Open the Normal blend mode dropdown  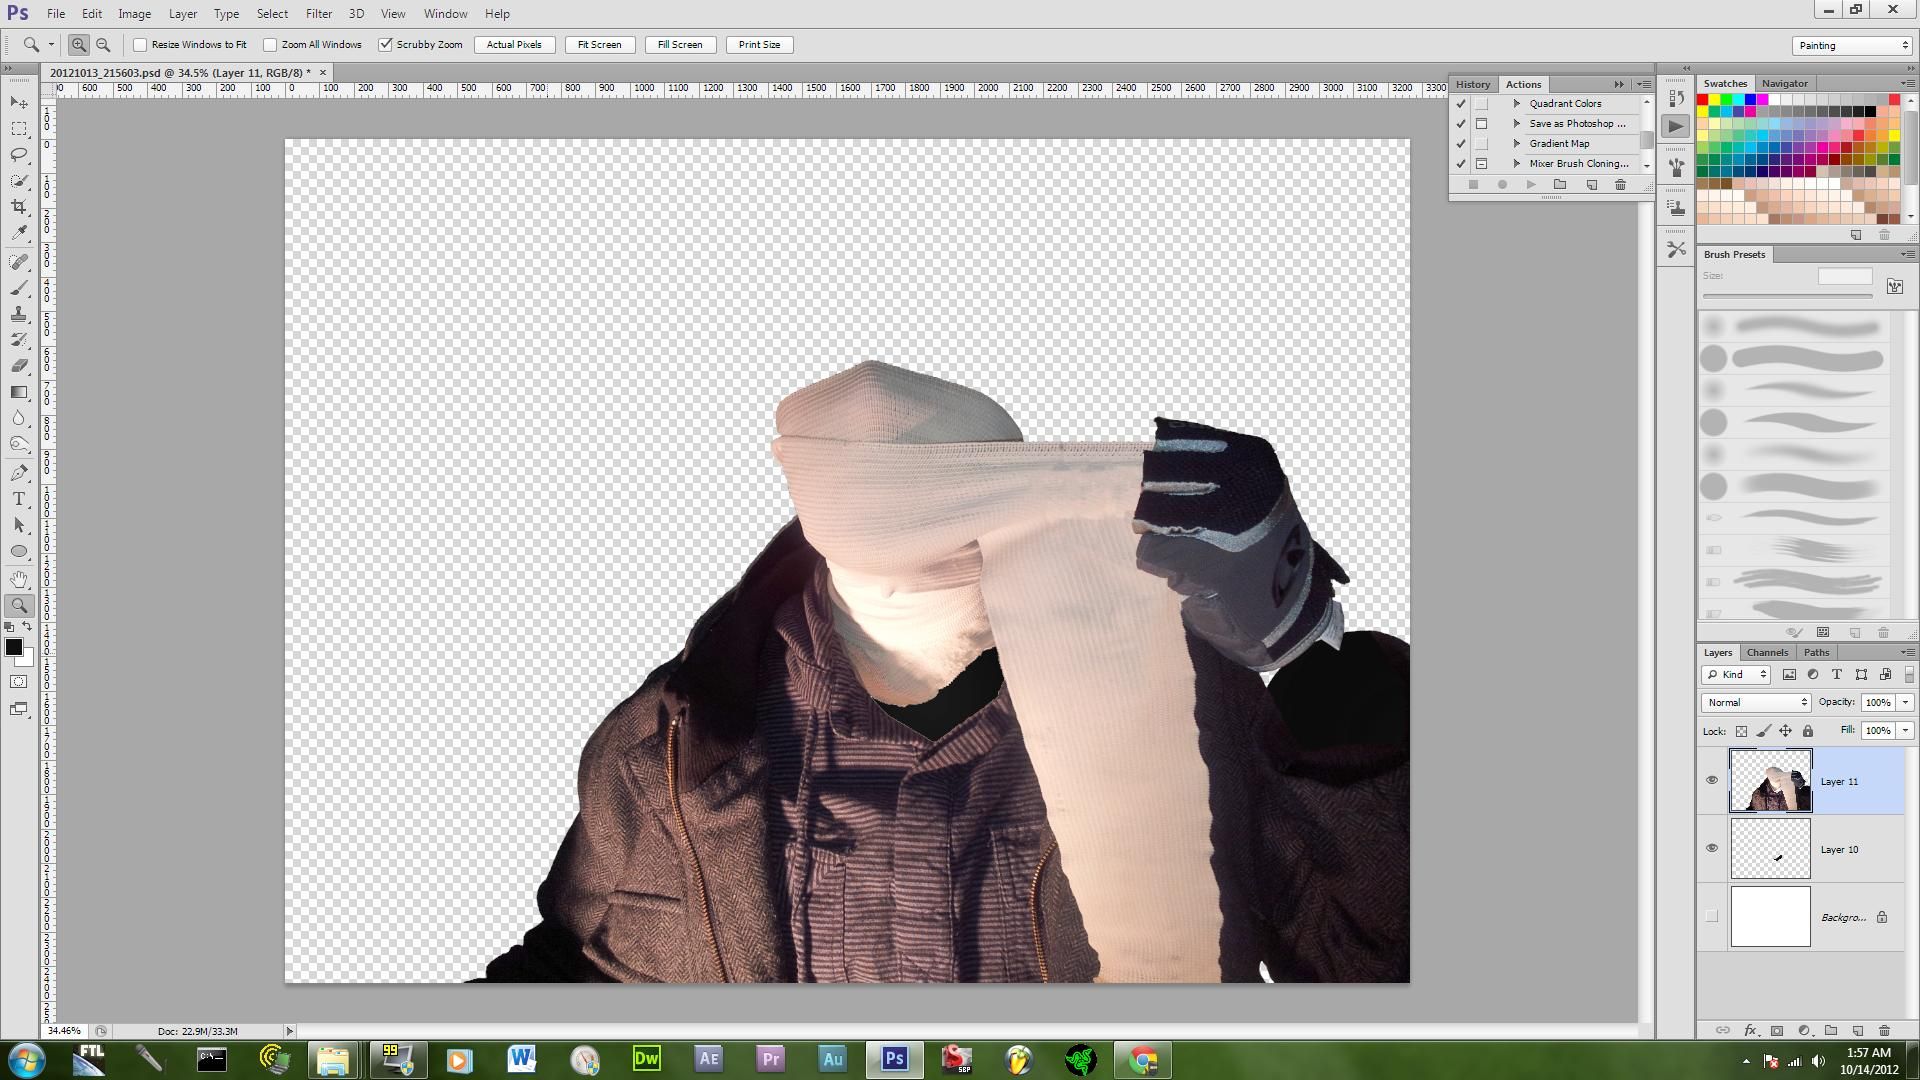click(1755, 702)
